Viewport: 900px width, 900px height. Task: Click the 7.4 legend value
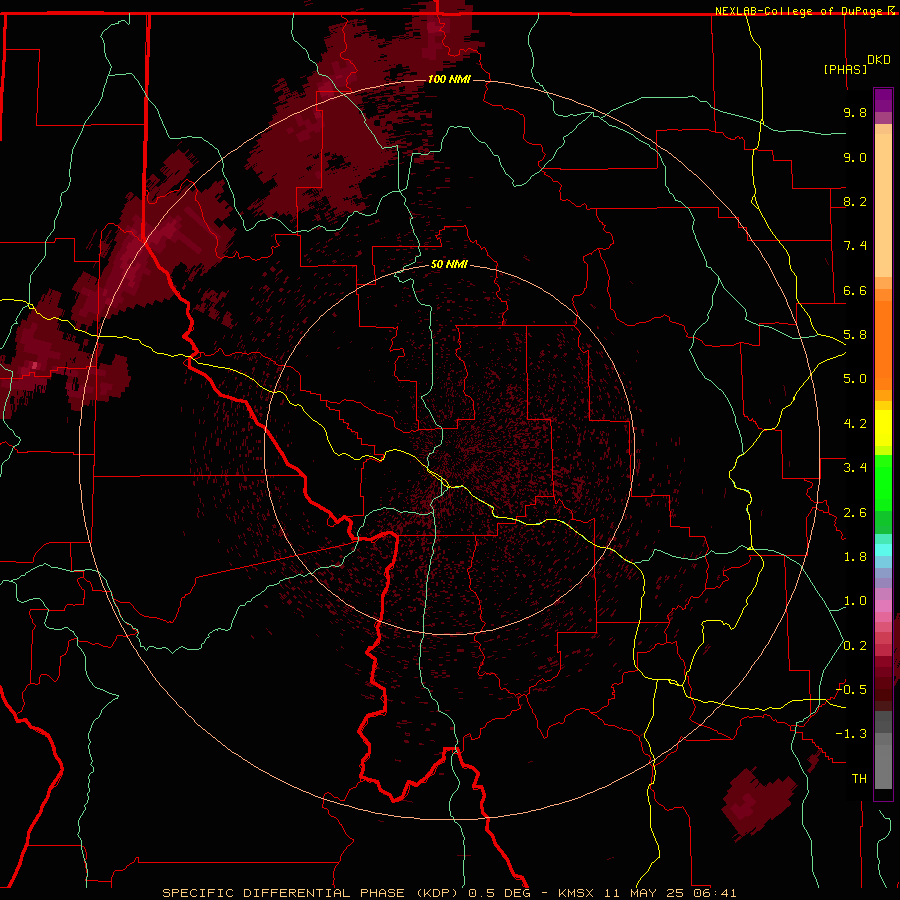point(855,246)
